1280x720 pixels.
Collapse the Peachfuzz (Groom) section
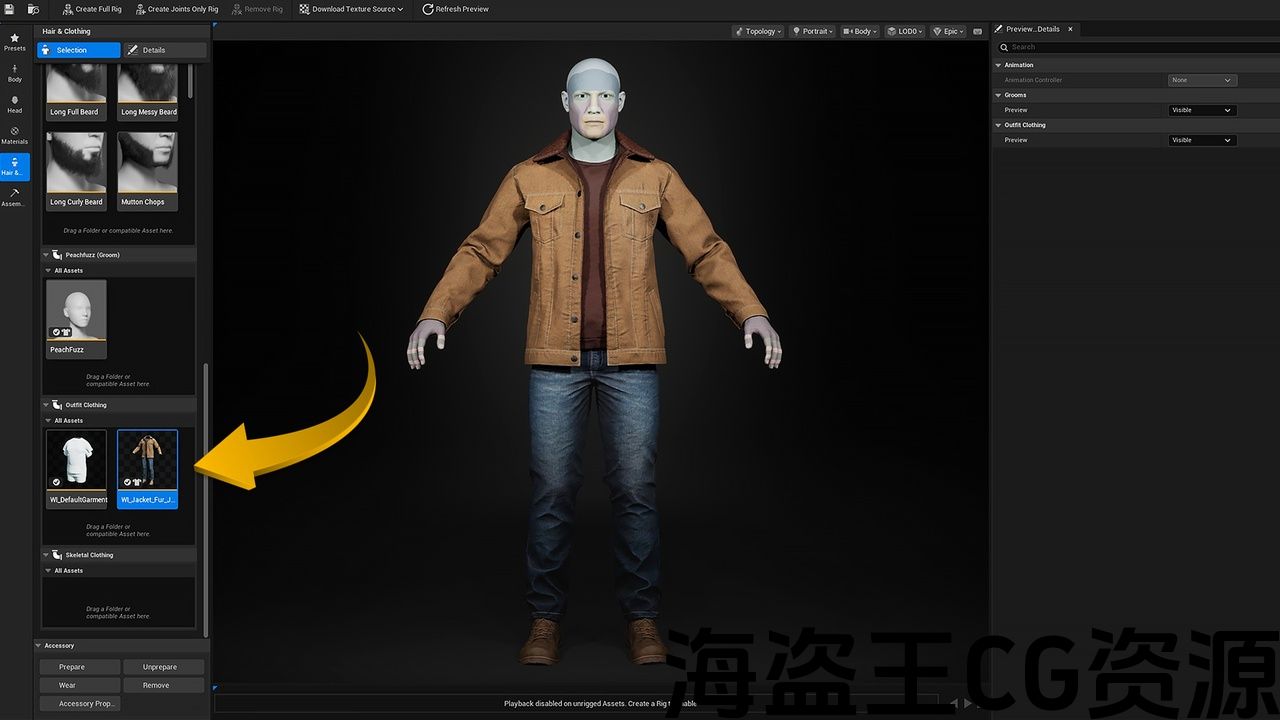[x=46, y=255]
